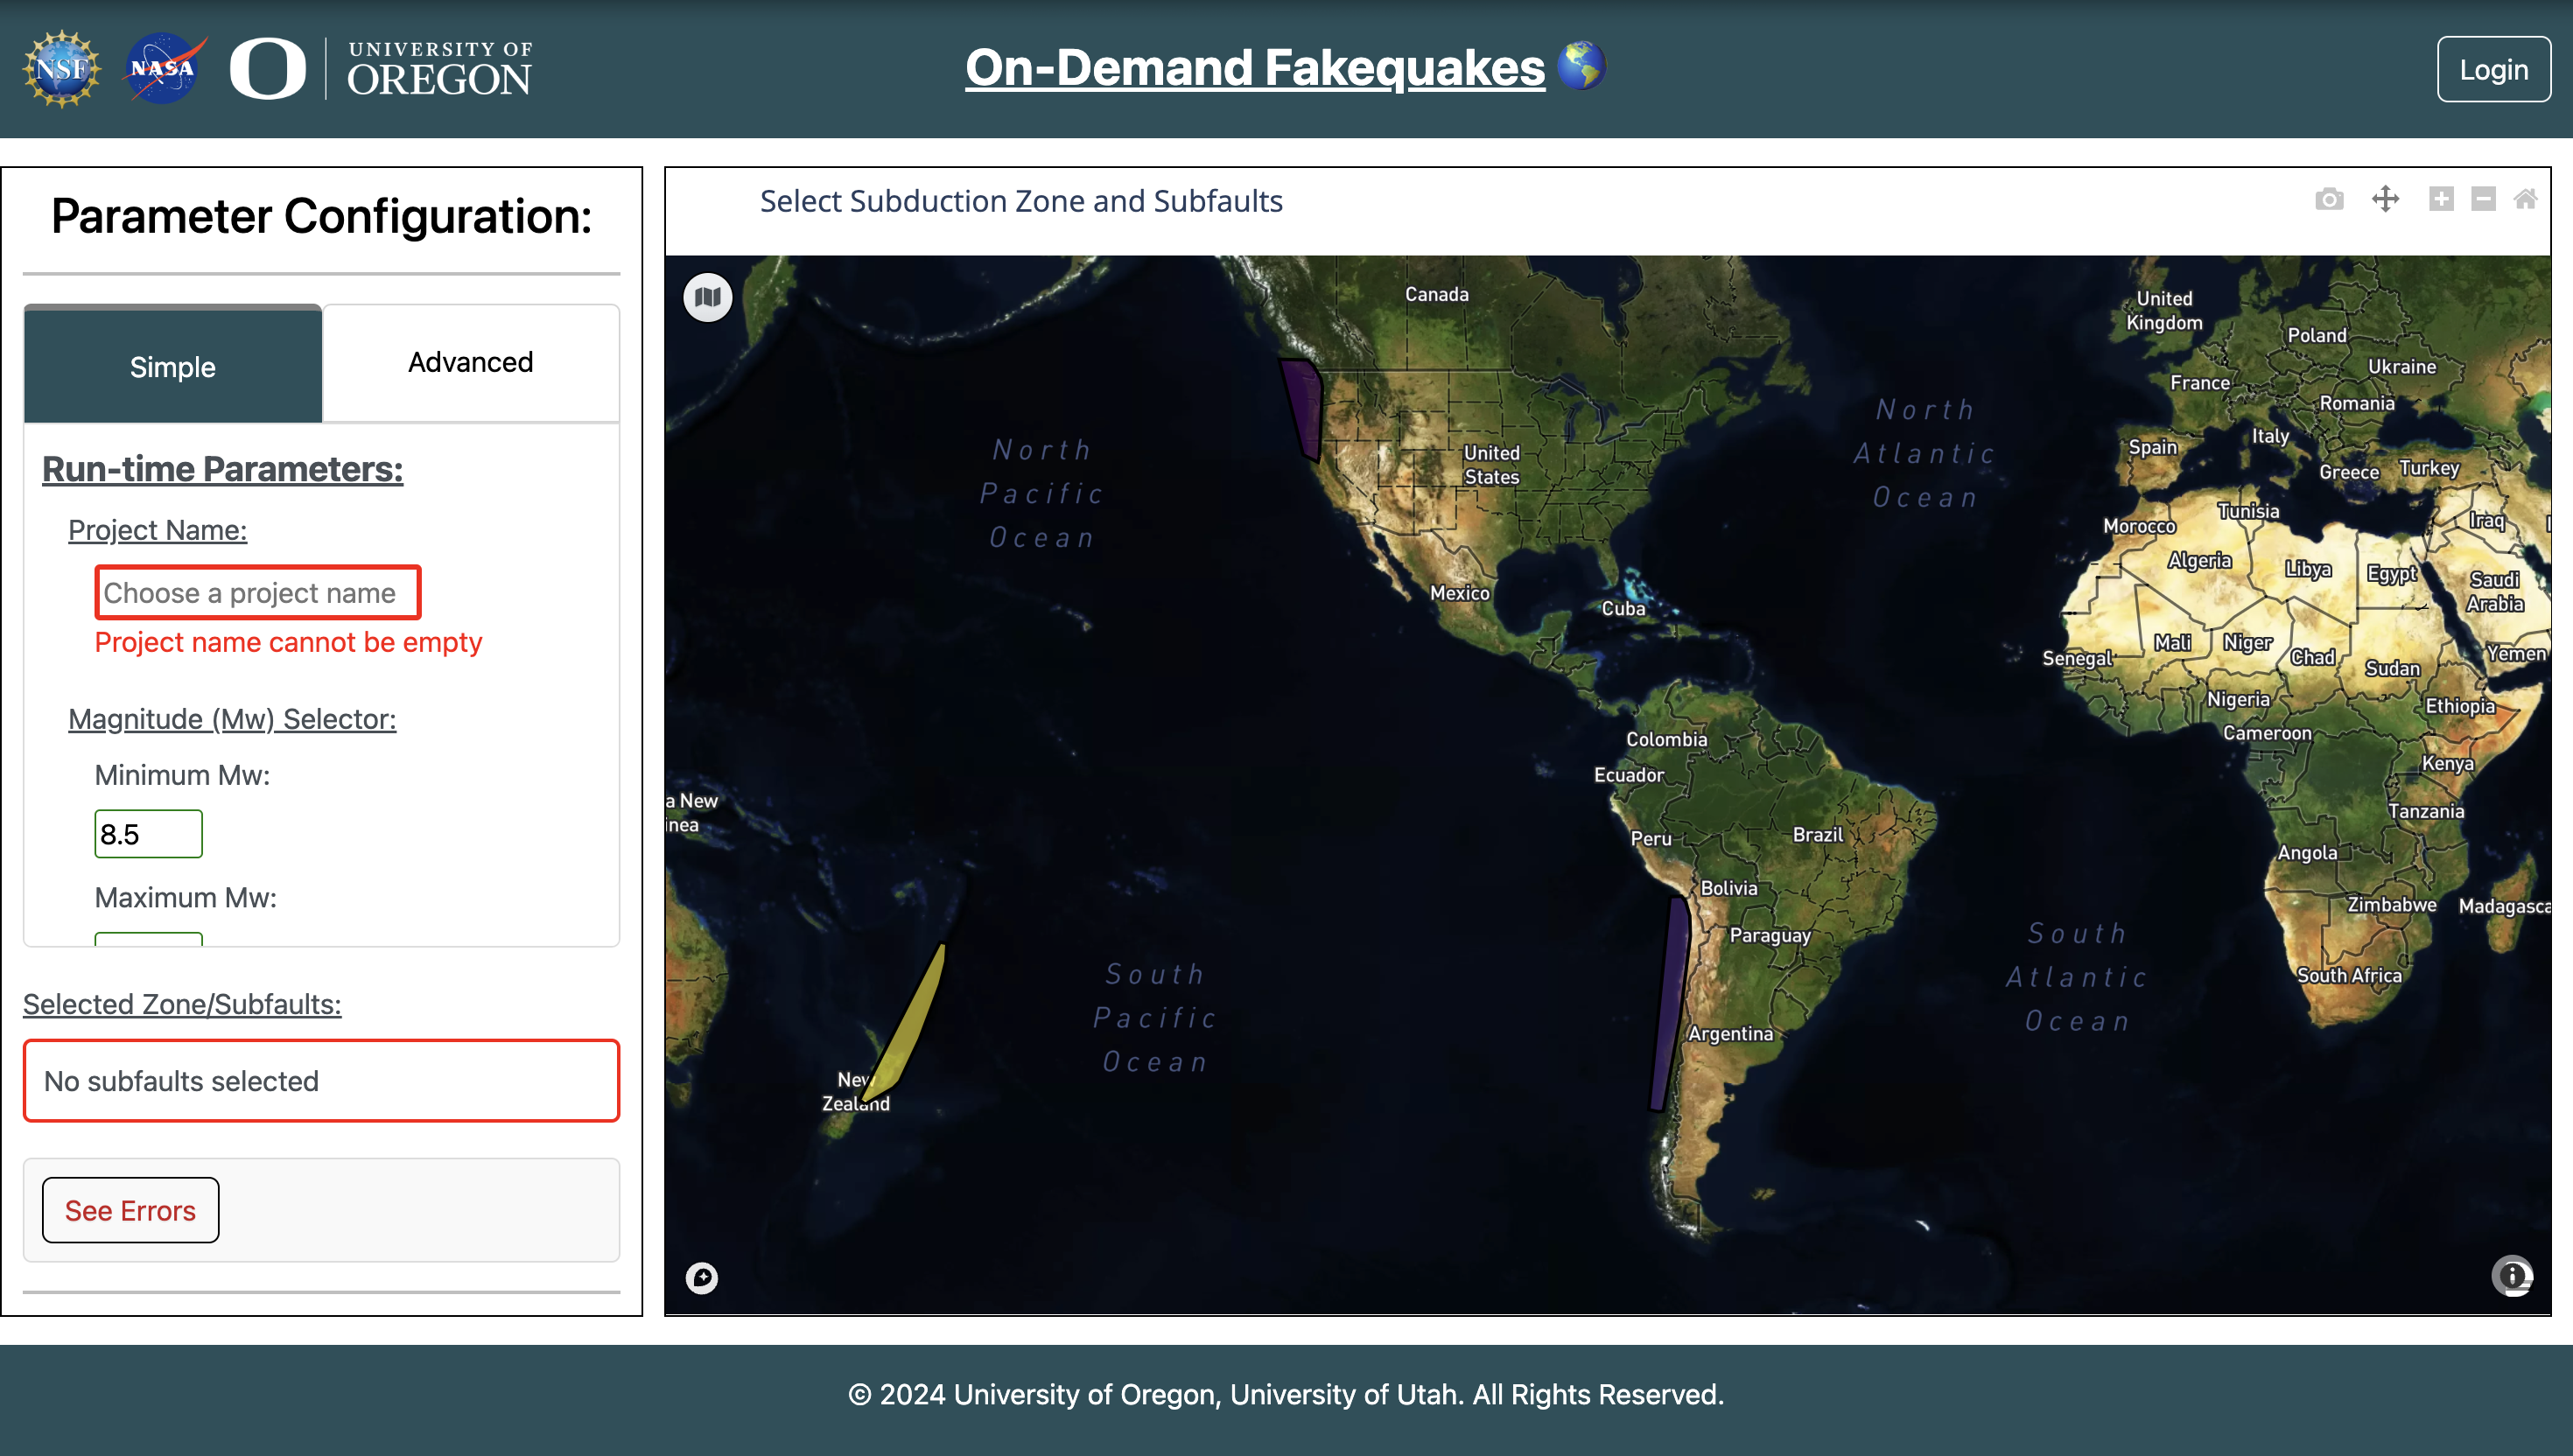
Task: Click the See Errors button
Action: click(130, 1210)
